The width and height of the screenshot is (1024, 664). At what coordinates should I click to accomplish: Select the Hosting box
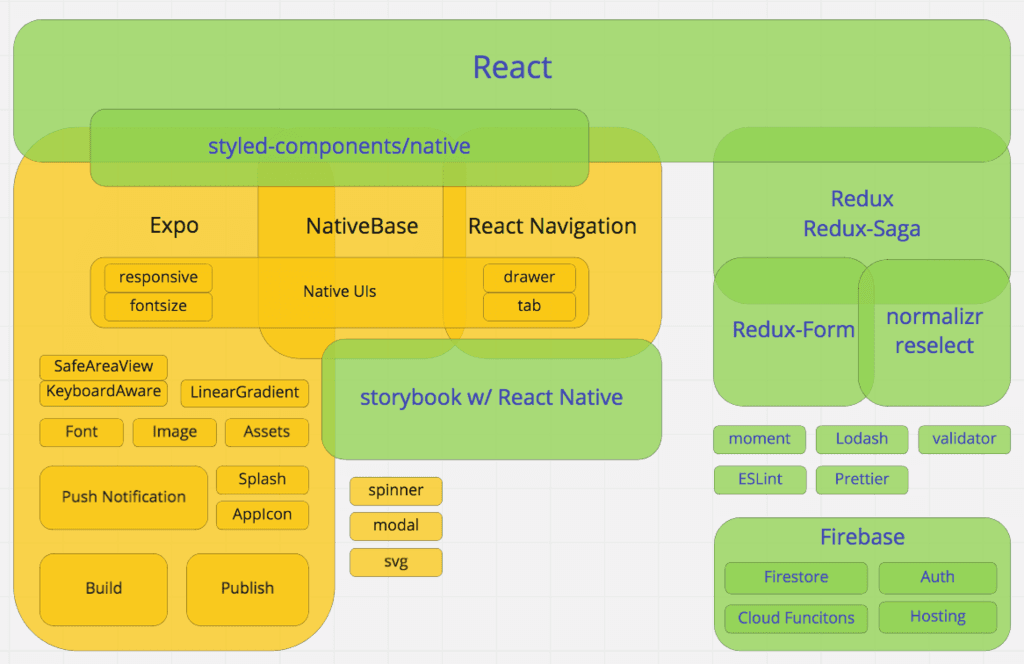937,616
